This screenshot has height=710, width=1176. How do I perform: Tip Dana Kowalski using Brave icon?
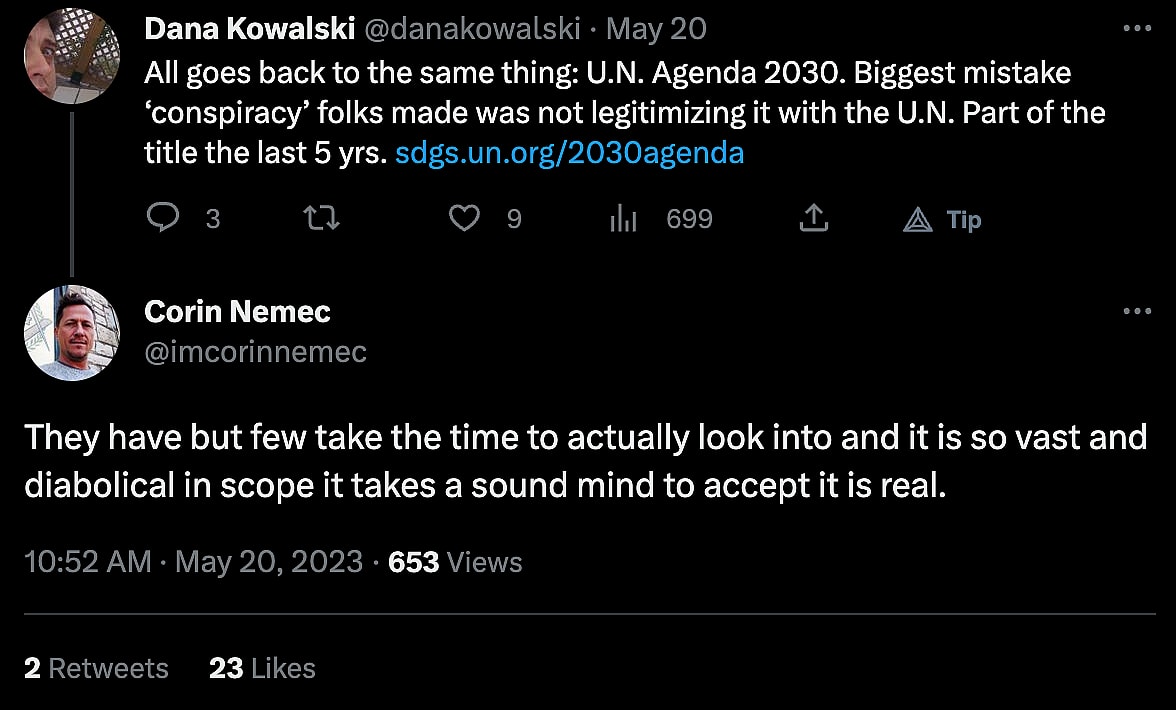(x=918, y=219)
